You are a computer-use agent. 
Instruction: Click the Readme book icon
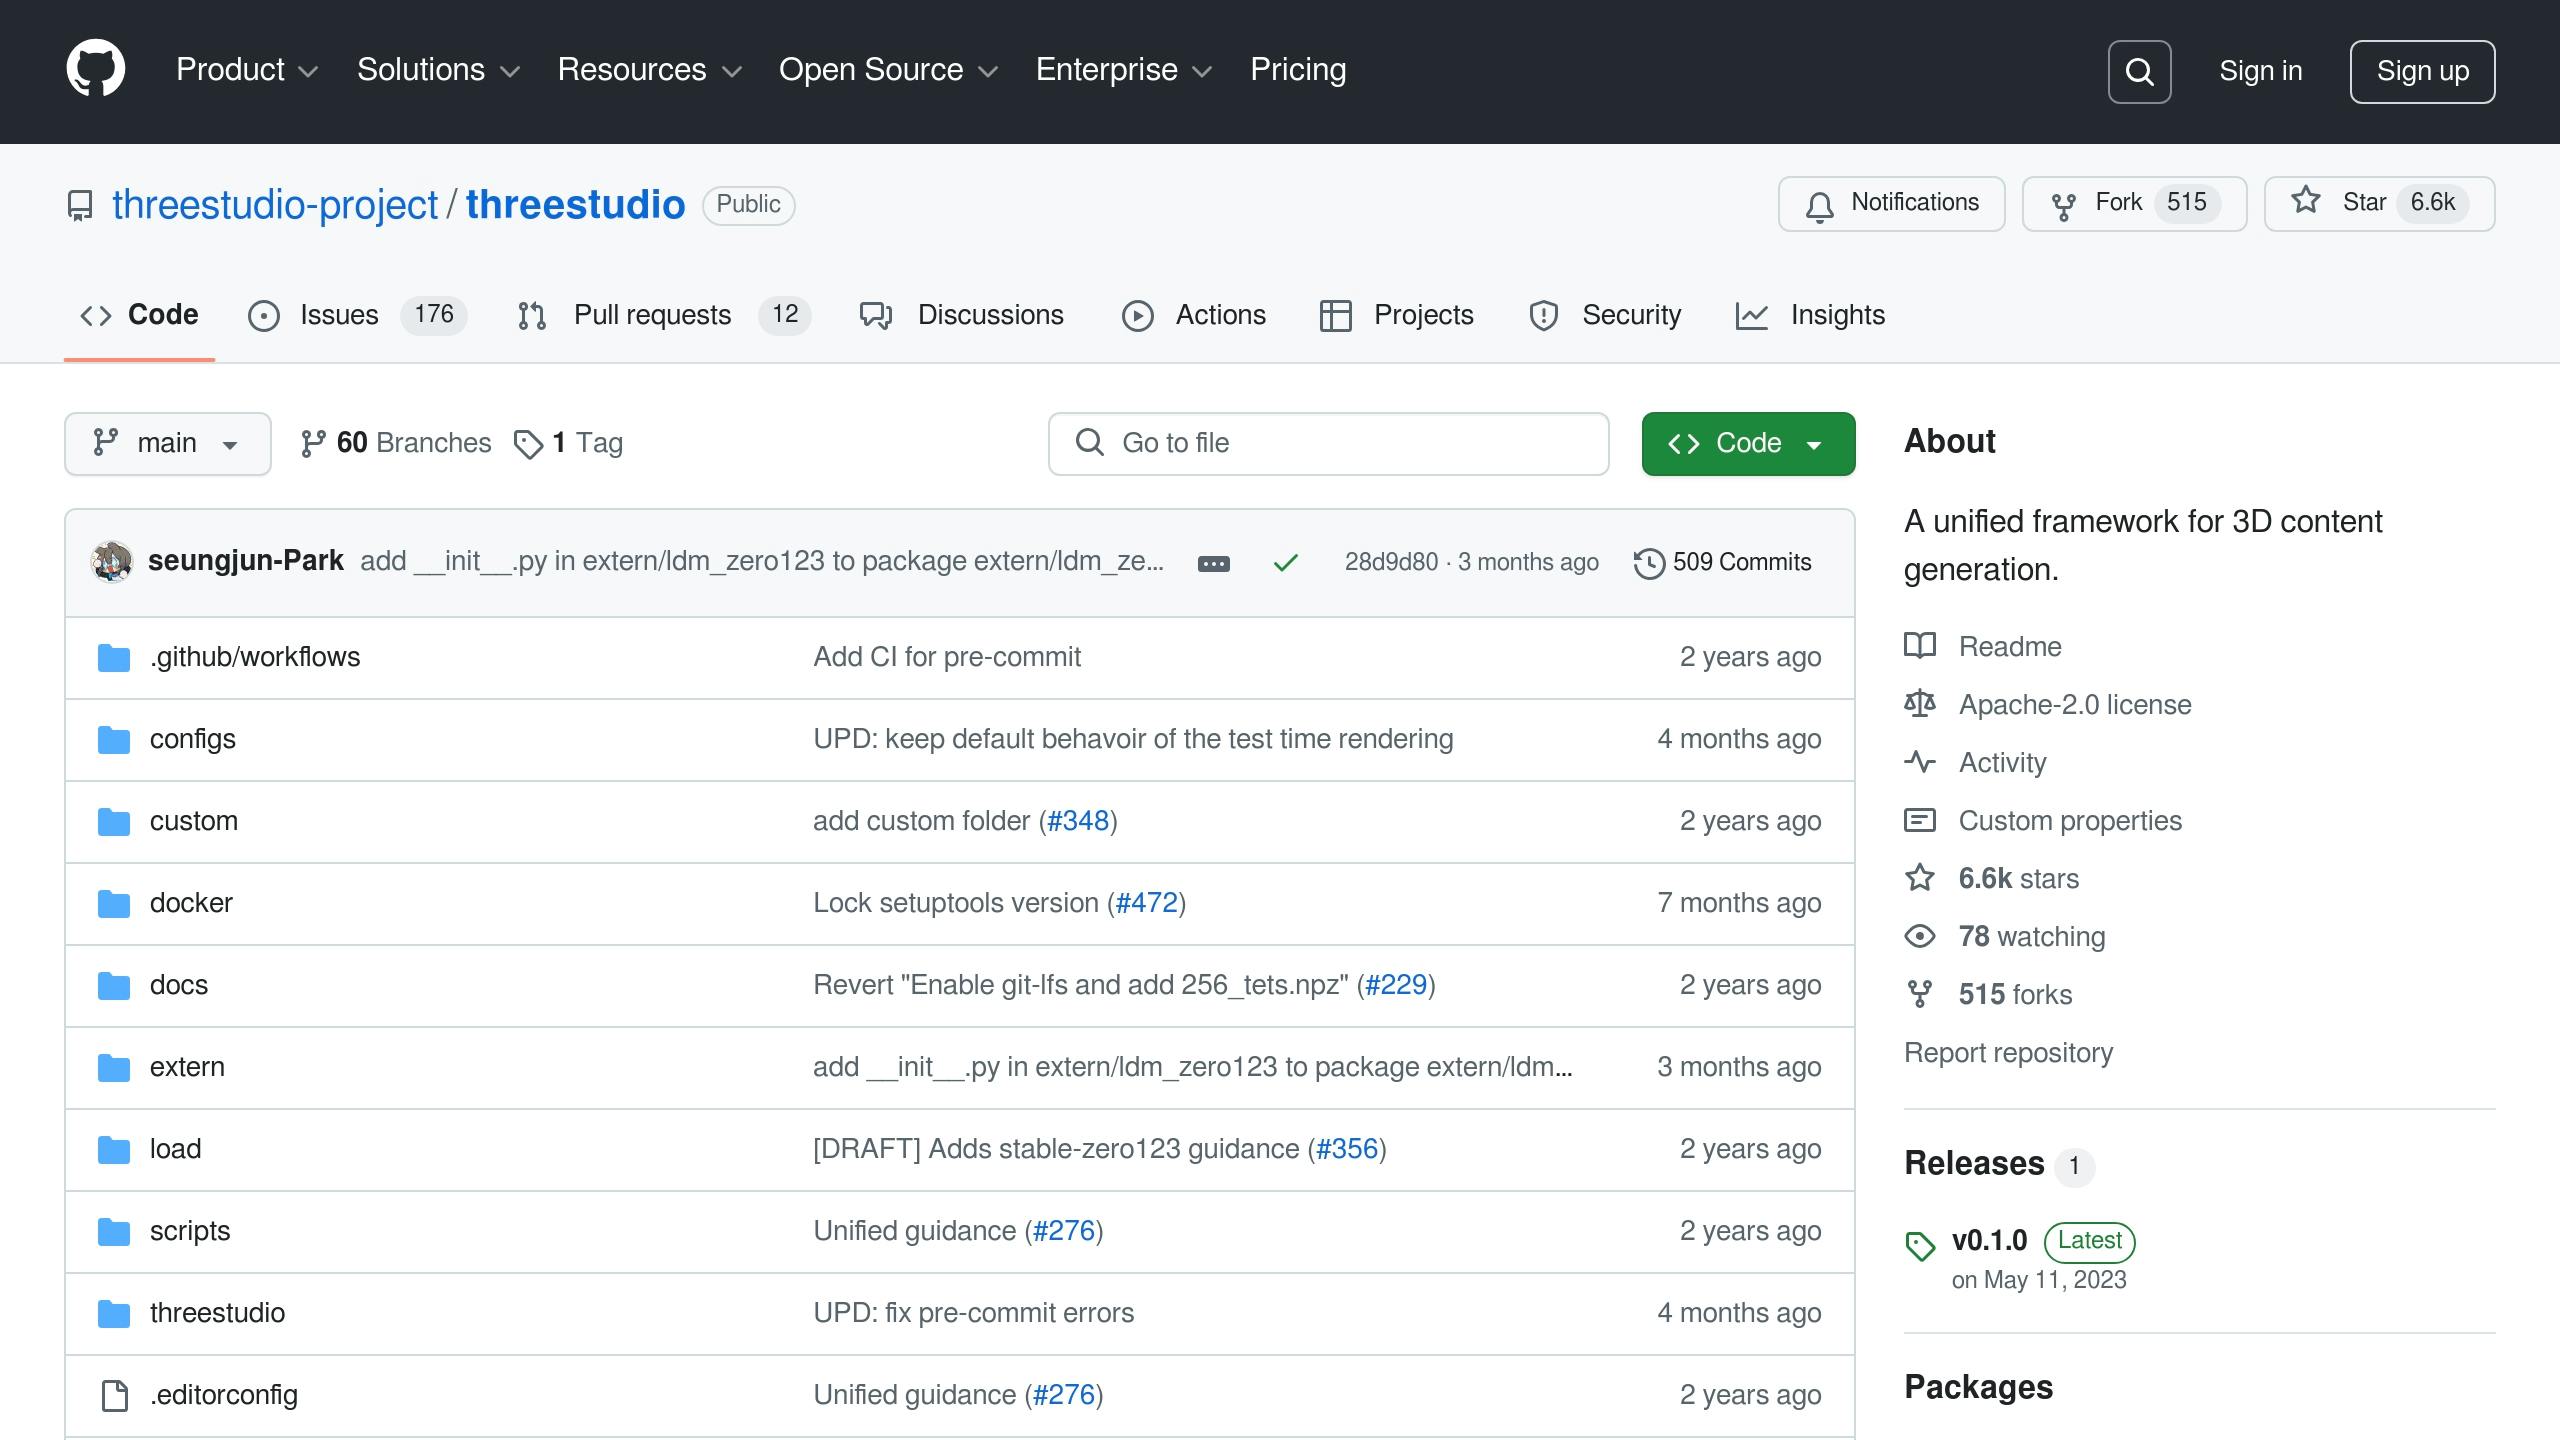[1920, 646]
